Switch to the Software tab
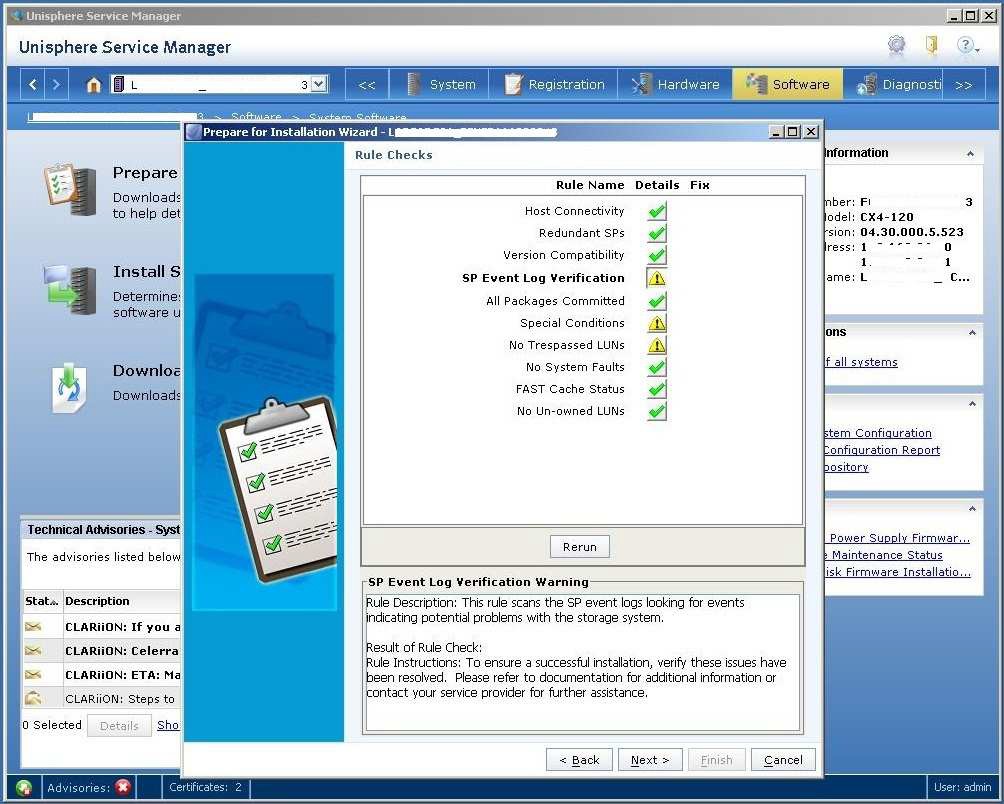 (x=788, y=84)
